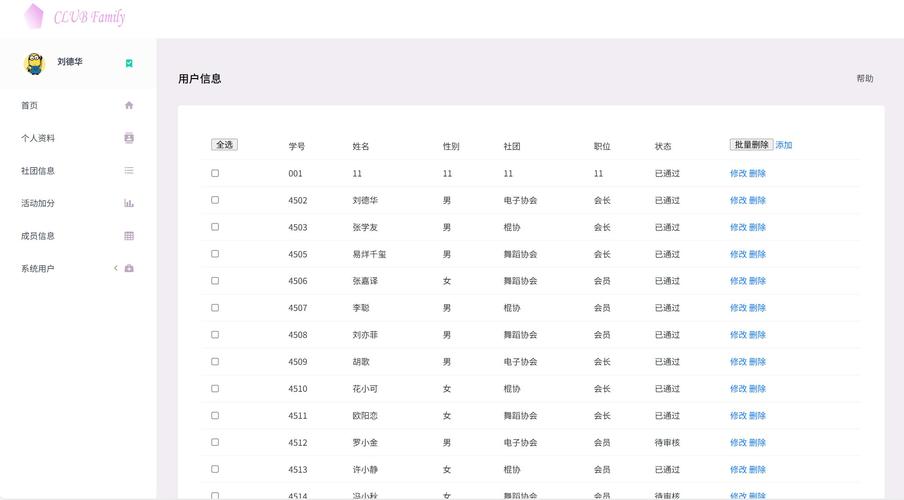
Task: Click 删除 for 张嘉译 row
Action: tap(757, 281)
